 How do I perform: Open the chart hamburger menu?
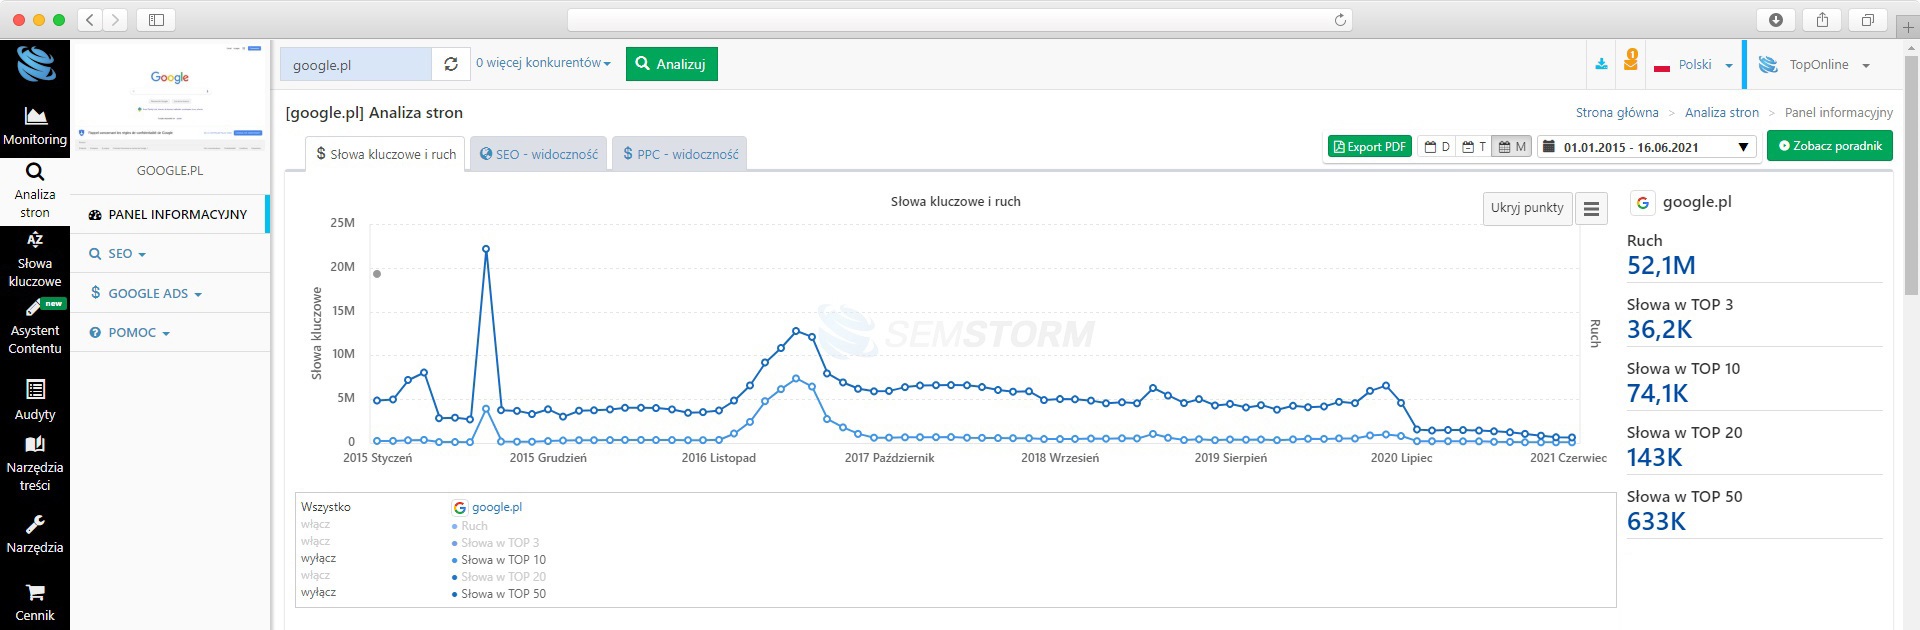pyautogui.click(x=1591, y=209)
